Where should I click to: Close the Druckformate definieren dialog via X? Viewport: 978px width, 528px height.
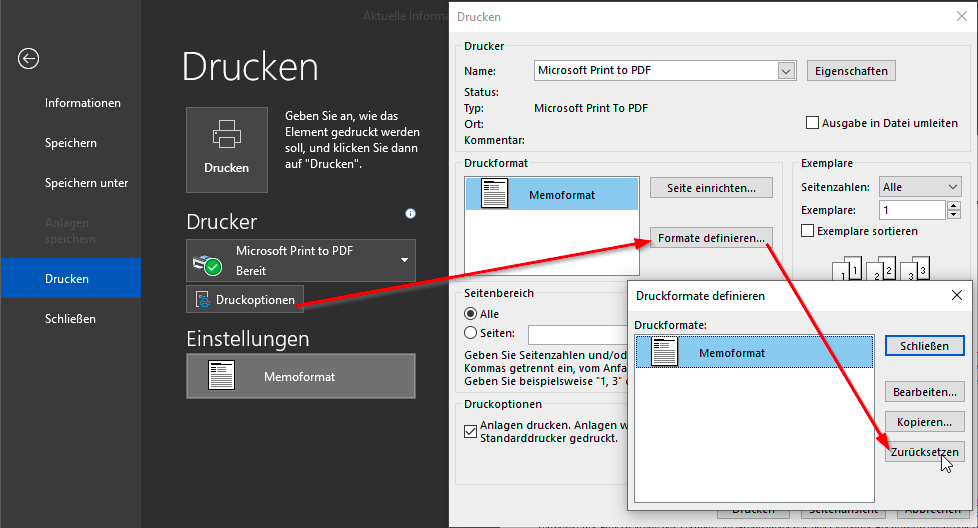click(955, 295)
